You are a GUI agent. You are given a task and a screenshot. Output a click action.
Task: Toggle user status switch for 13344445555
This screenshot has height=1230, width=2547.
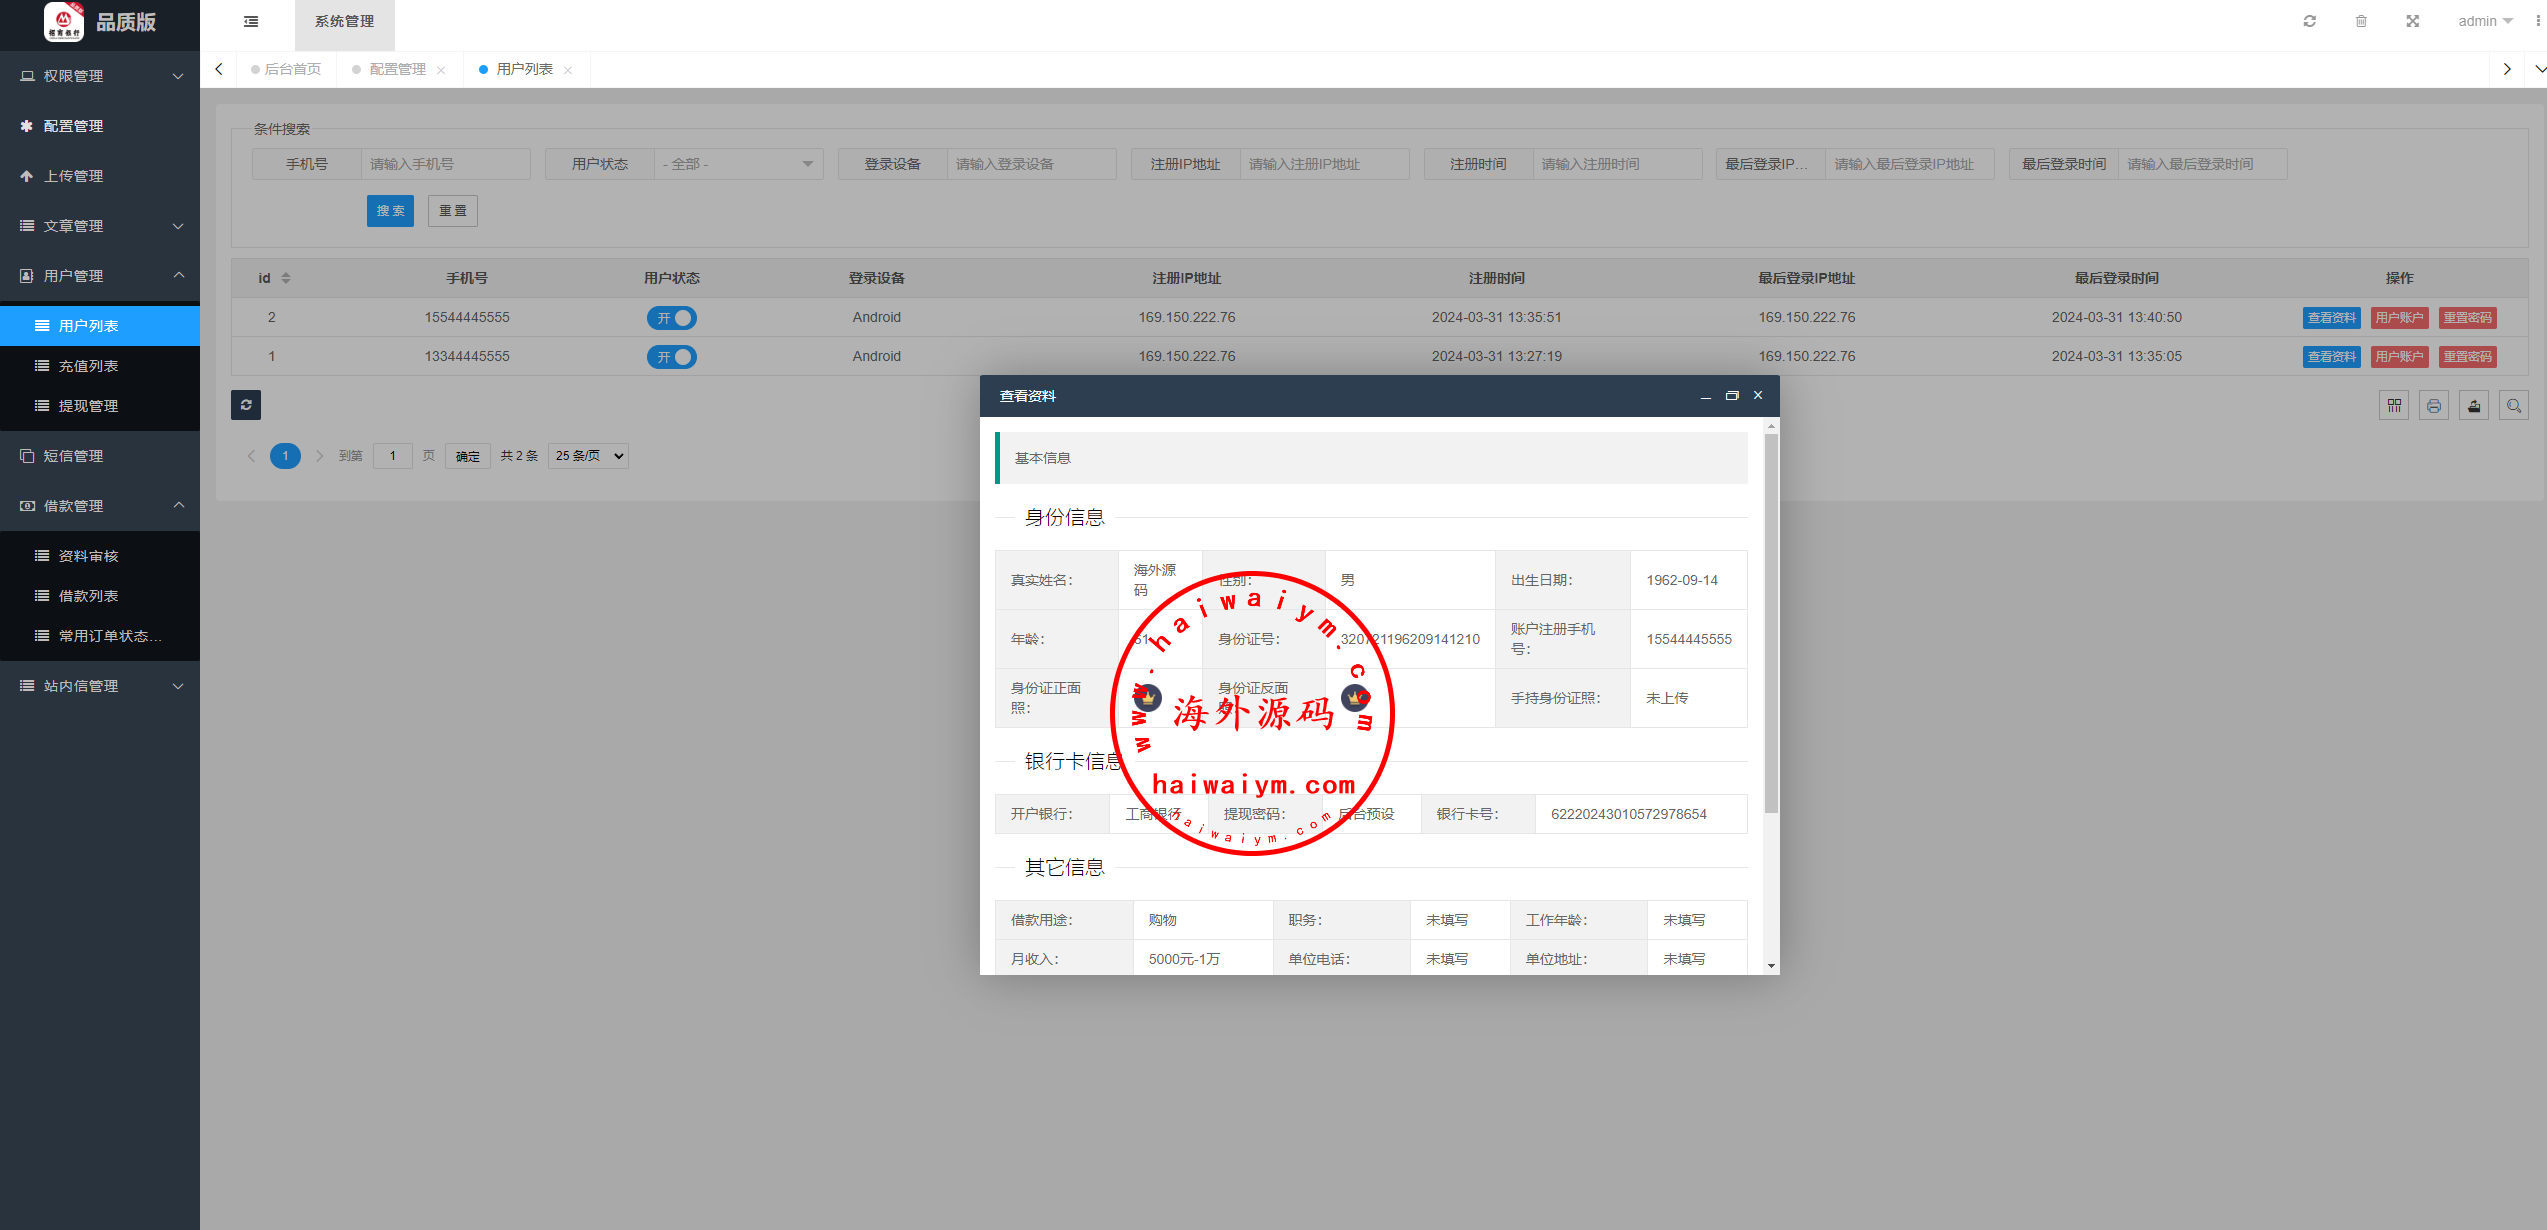pos(672,357)
